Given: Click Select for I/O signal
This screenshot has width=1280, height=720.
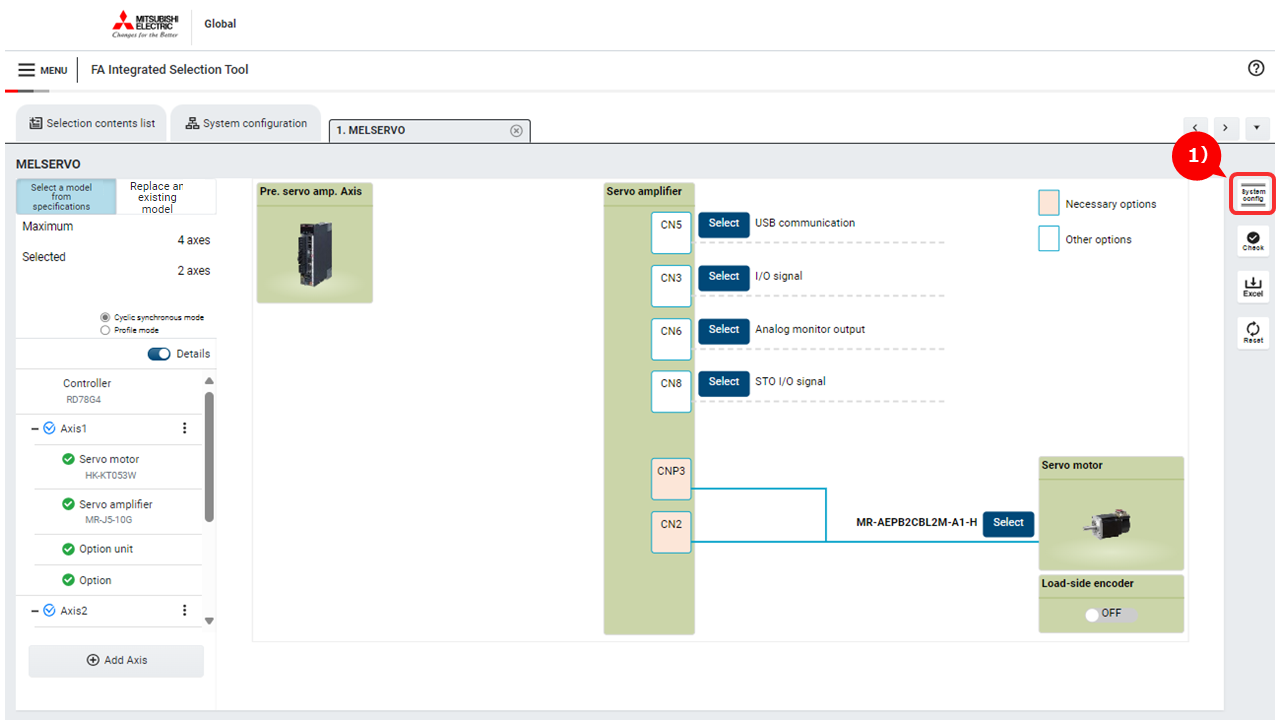Looking at the screenshot, I should tap(724, 277).
